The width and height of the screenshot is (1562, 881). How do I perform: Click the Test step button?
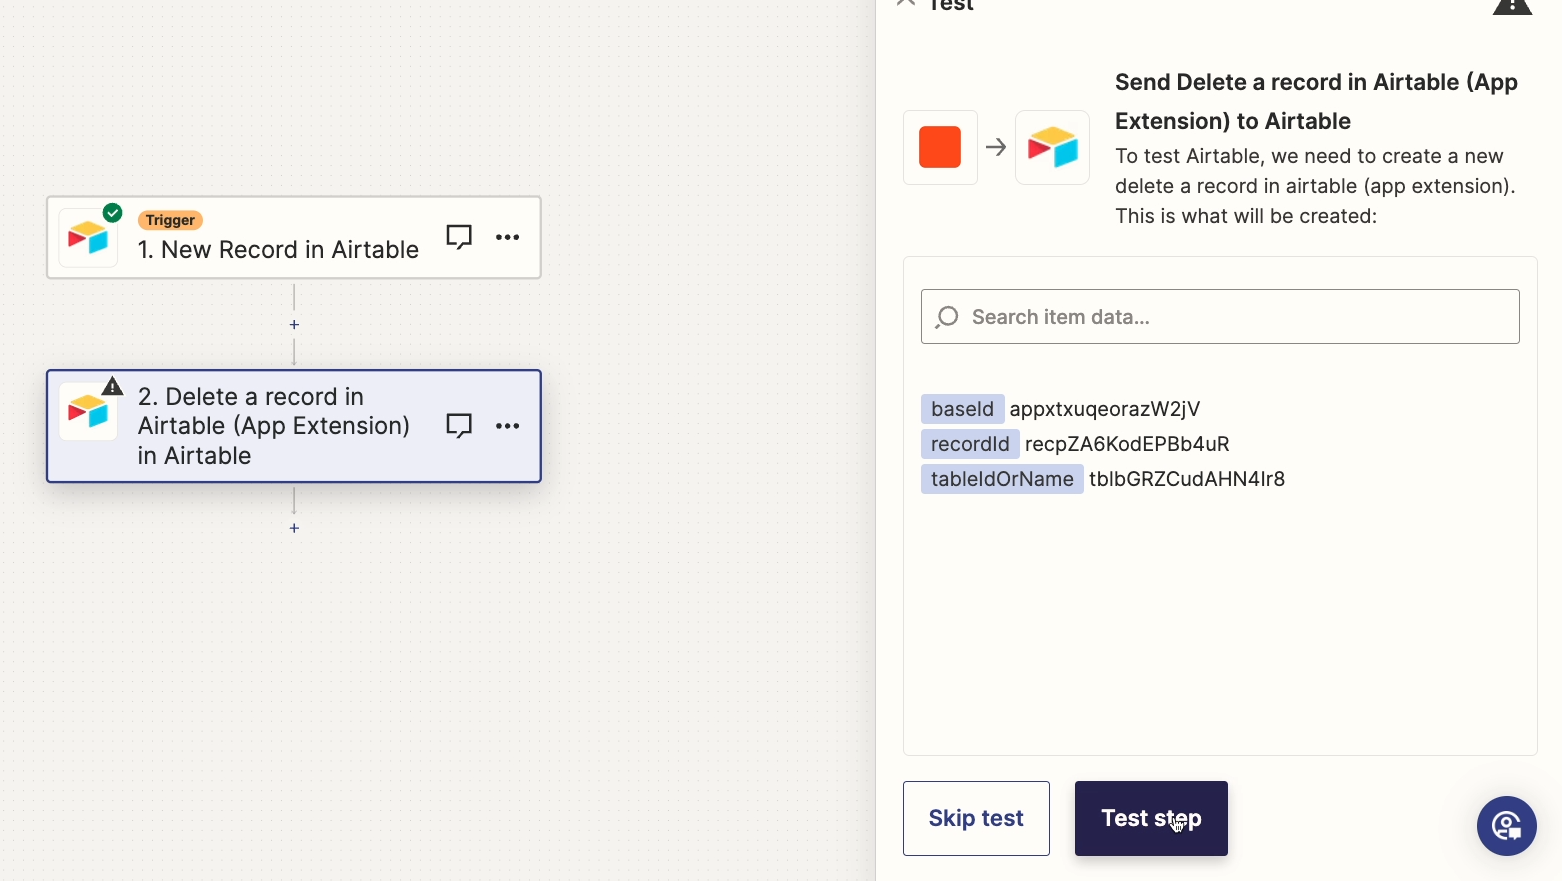point(1151,818)
